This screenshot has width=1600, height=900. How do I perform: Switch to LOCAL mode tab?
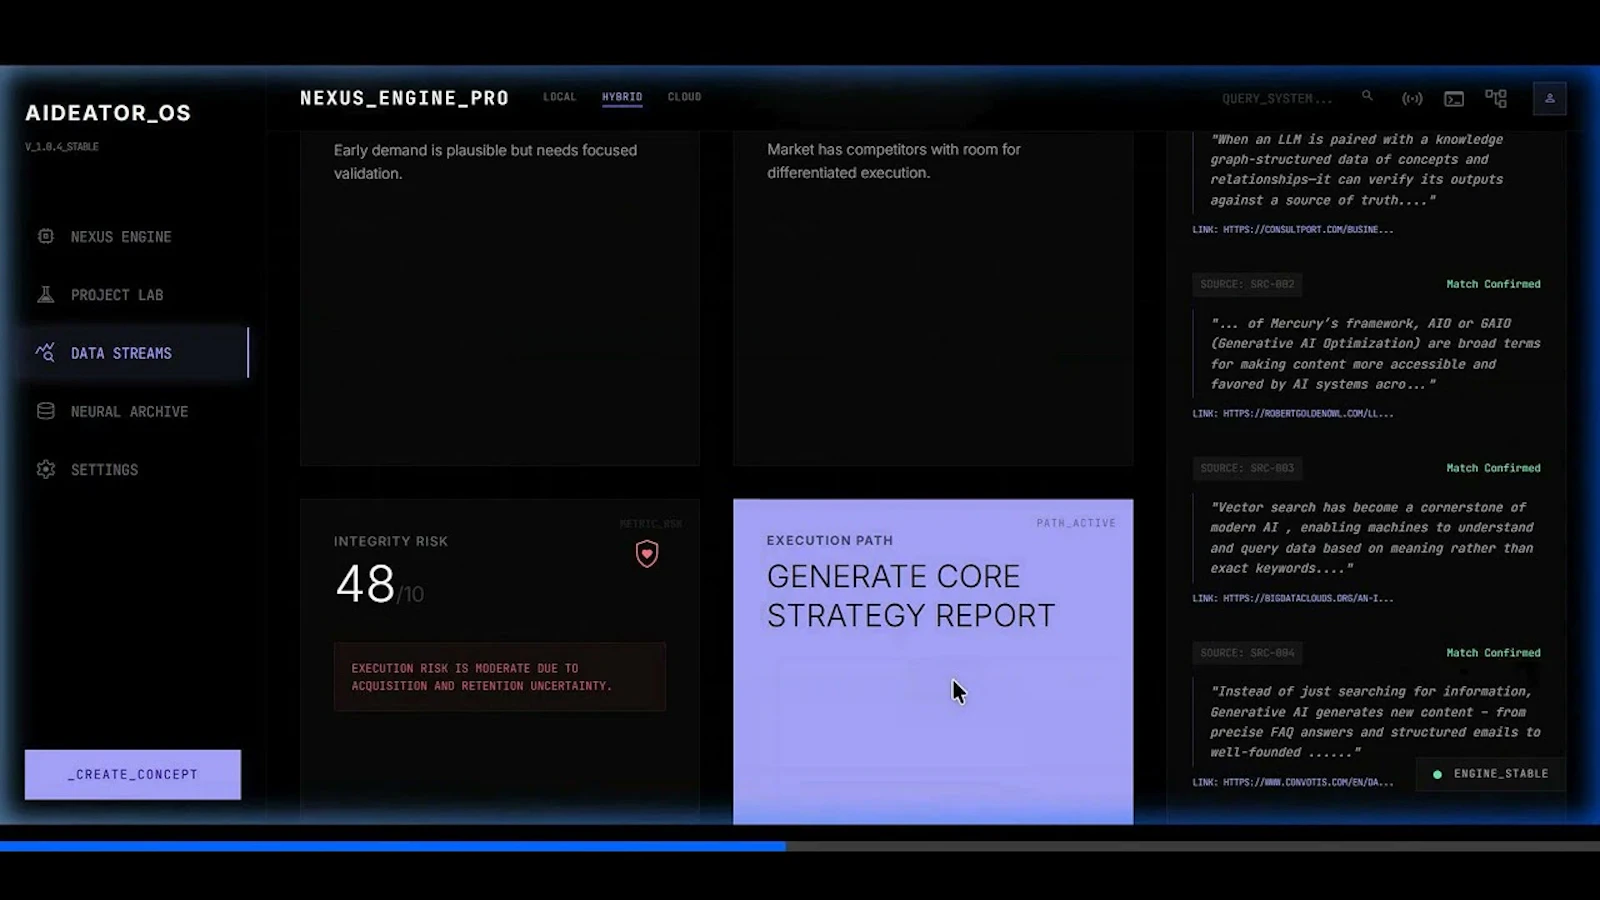[559, 97]
